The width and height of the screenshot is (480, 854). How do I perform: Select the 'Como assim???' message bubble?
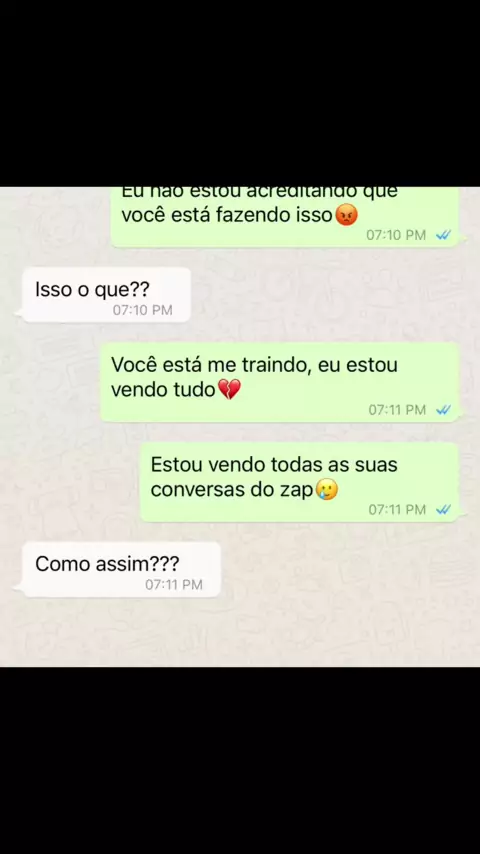(121, 570)
